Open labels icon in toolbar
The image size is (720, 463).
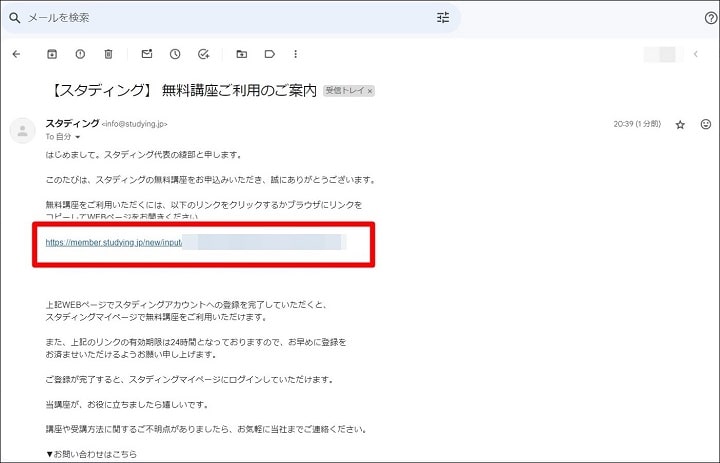[270, 54]
